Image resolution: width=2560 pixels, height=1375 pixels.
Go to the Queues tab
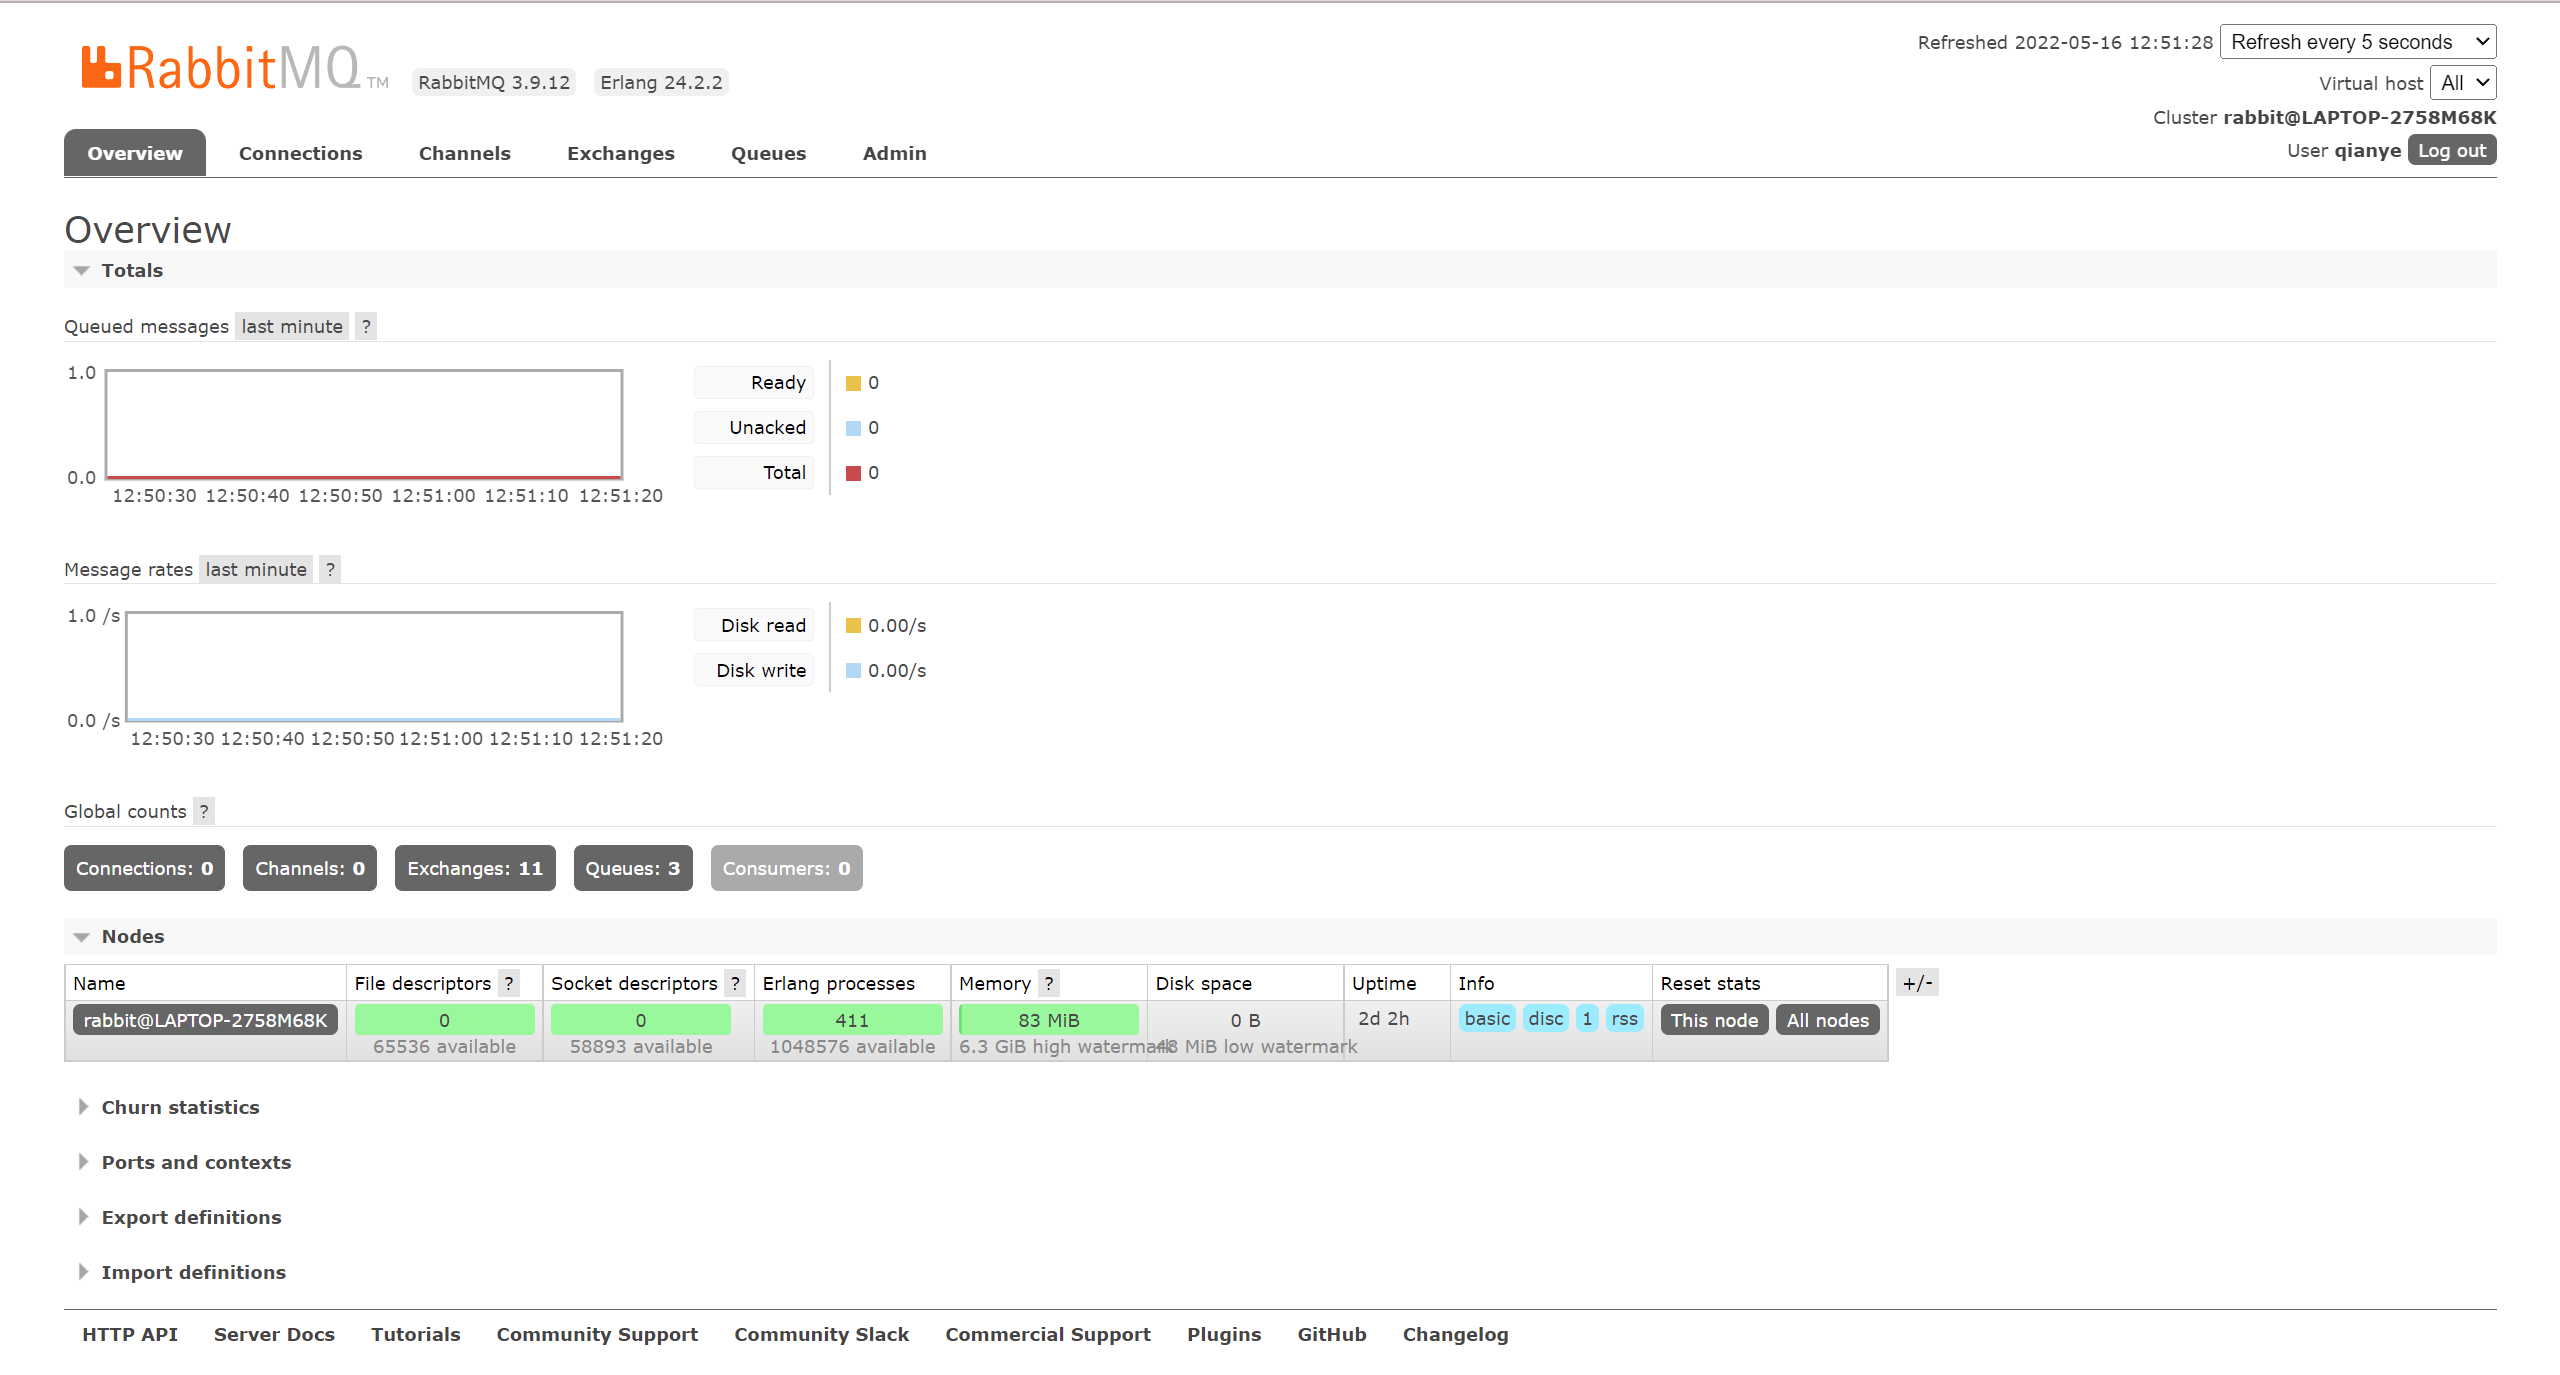pyautogui.click(x=768, y=153)
